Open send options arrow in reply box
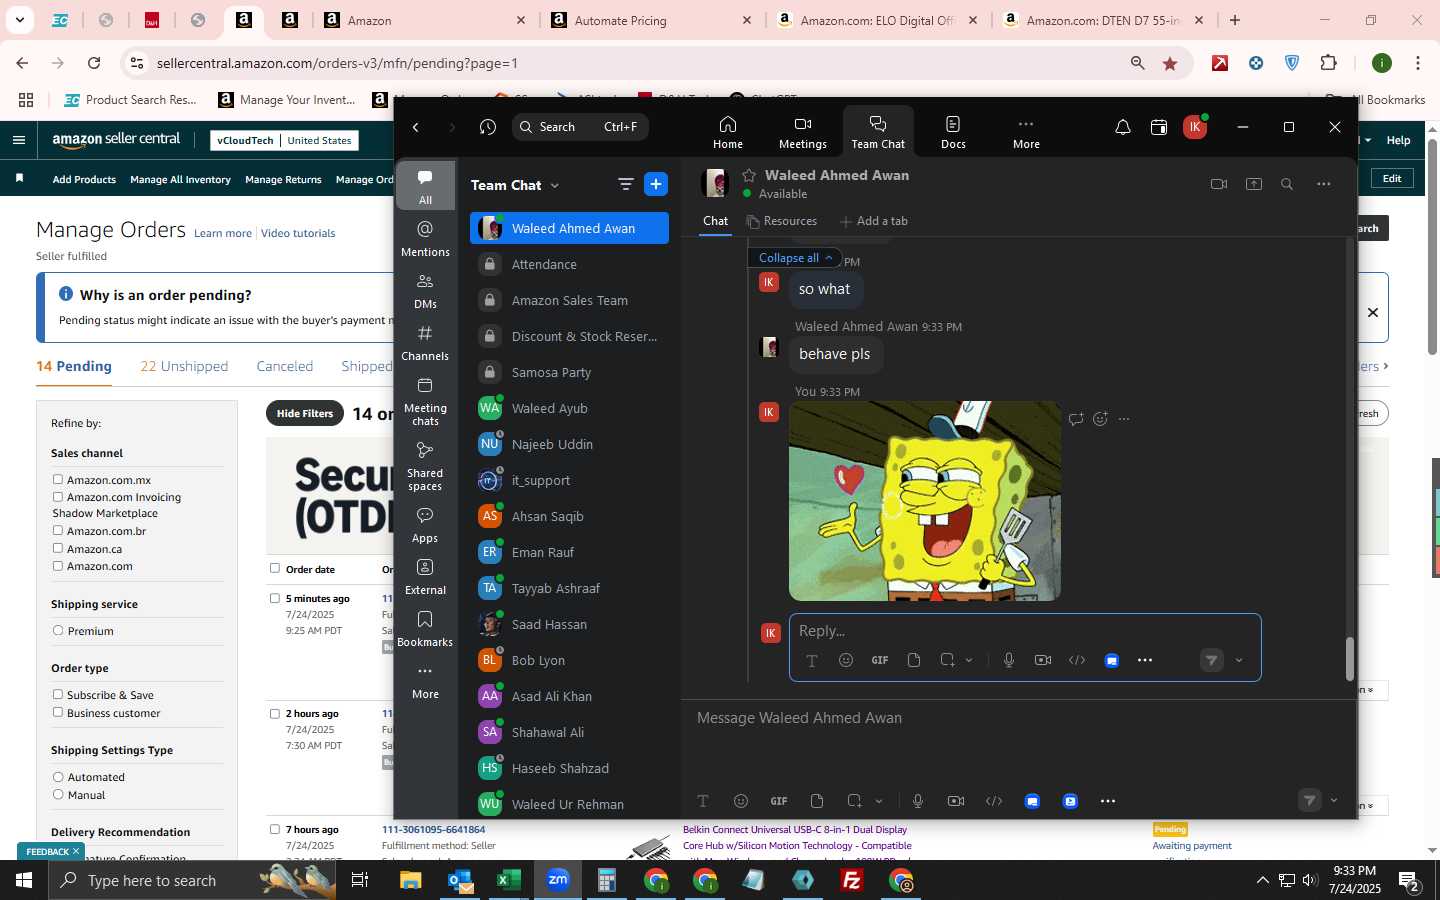1440x900 pixels. click(x=1239, y=660)
